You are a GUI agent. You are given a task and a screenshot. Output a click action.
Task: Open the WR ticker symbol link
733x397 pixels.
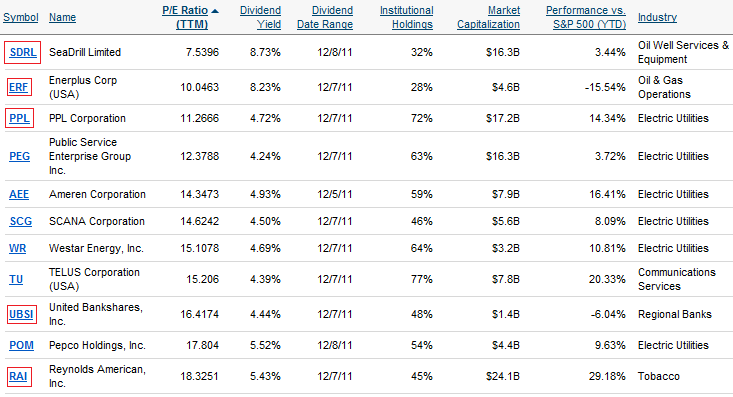[18, 248]
